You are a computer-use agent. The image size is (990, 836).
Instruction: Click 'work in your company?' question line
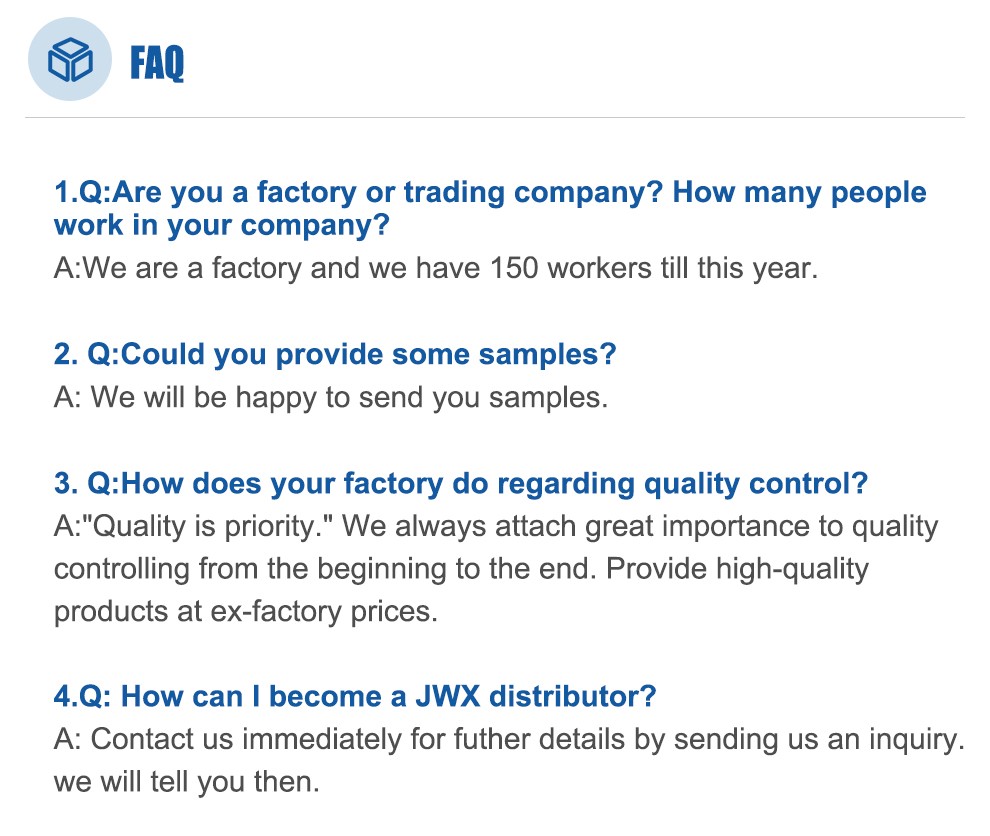[x=221, y=226]
